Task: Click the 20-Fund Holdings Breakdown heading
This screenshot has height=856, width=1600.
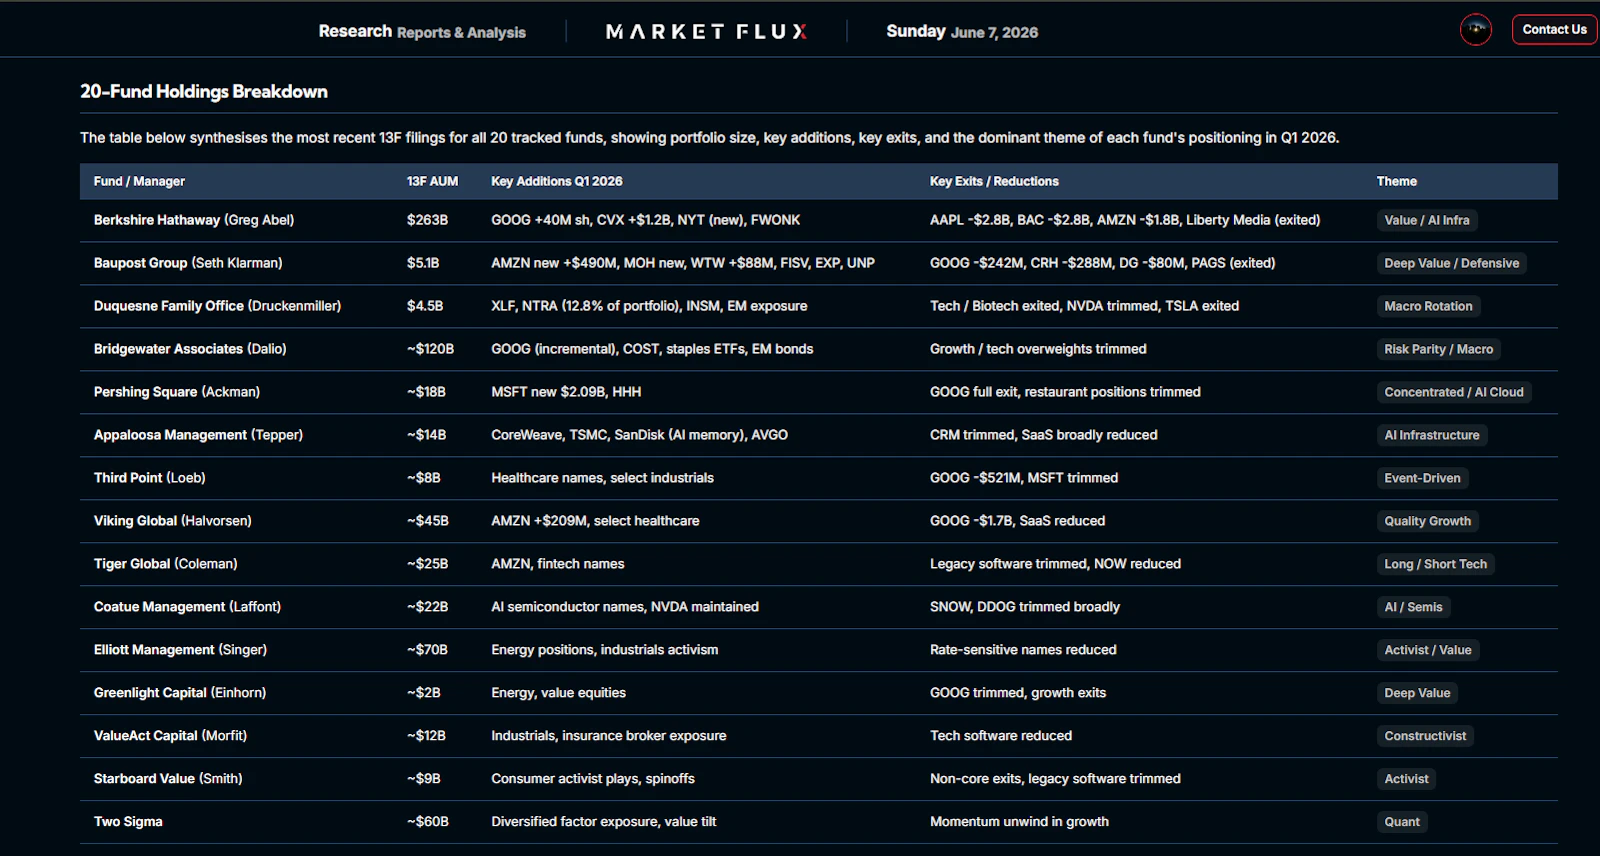Action: tap(204, 92)
